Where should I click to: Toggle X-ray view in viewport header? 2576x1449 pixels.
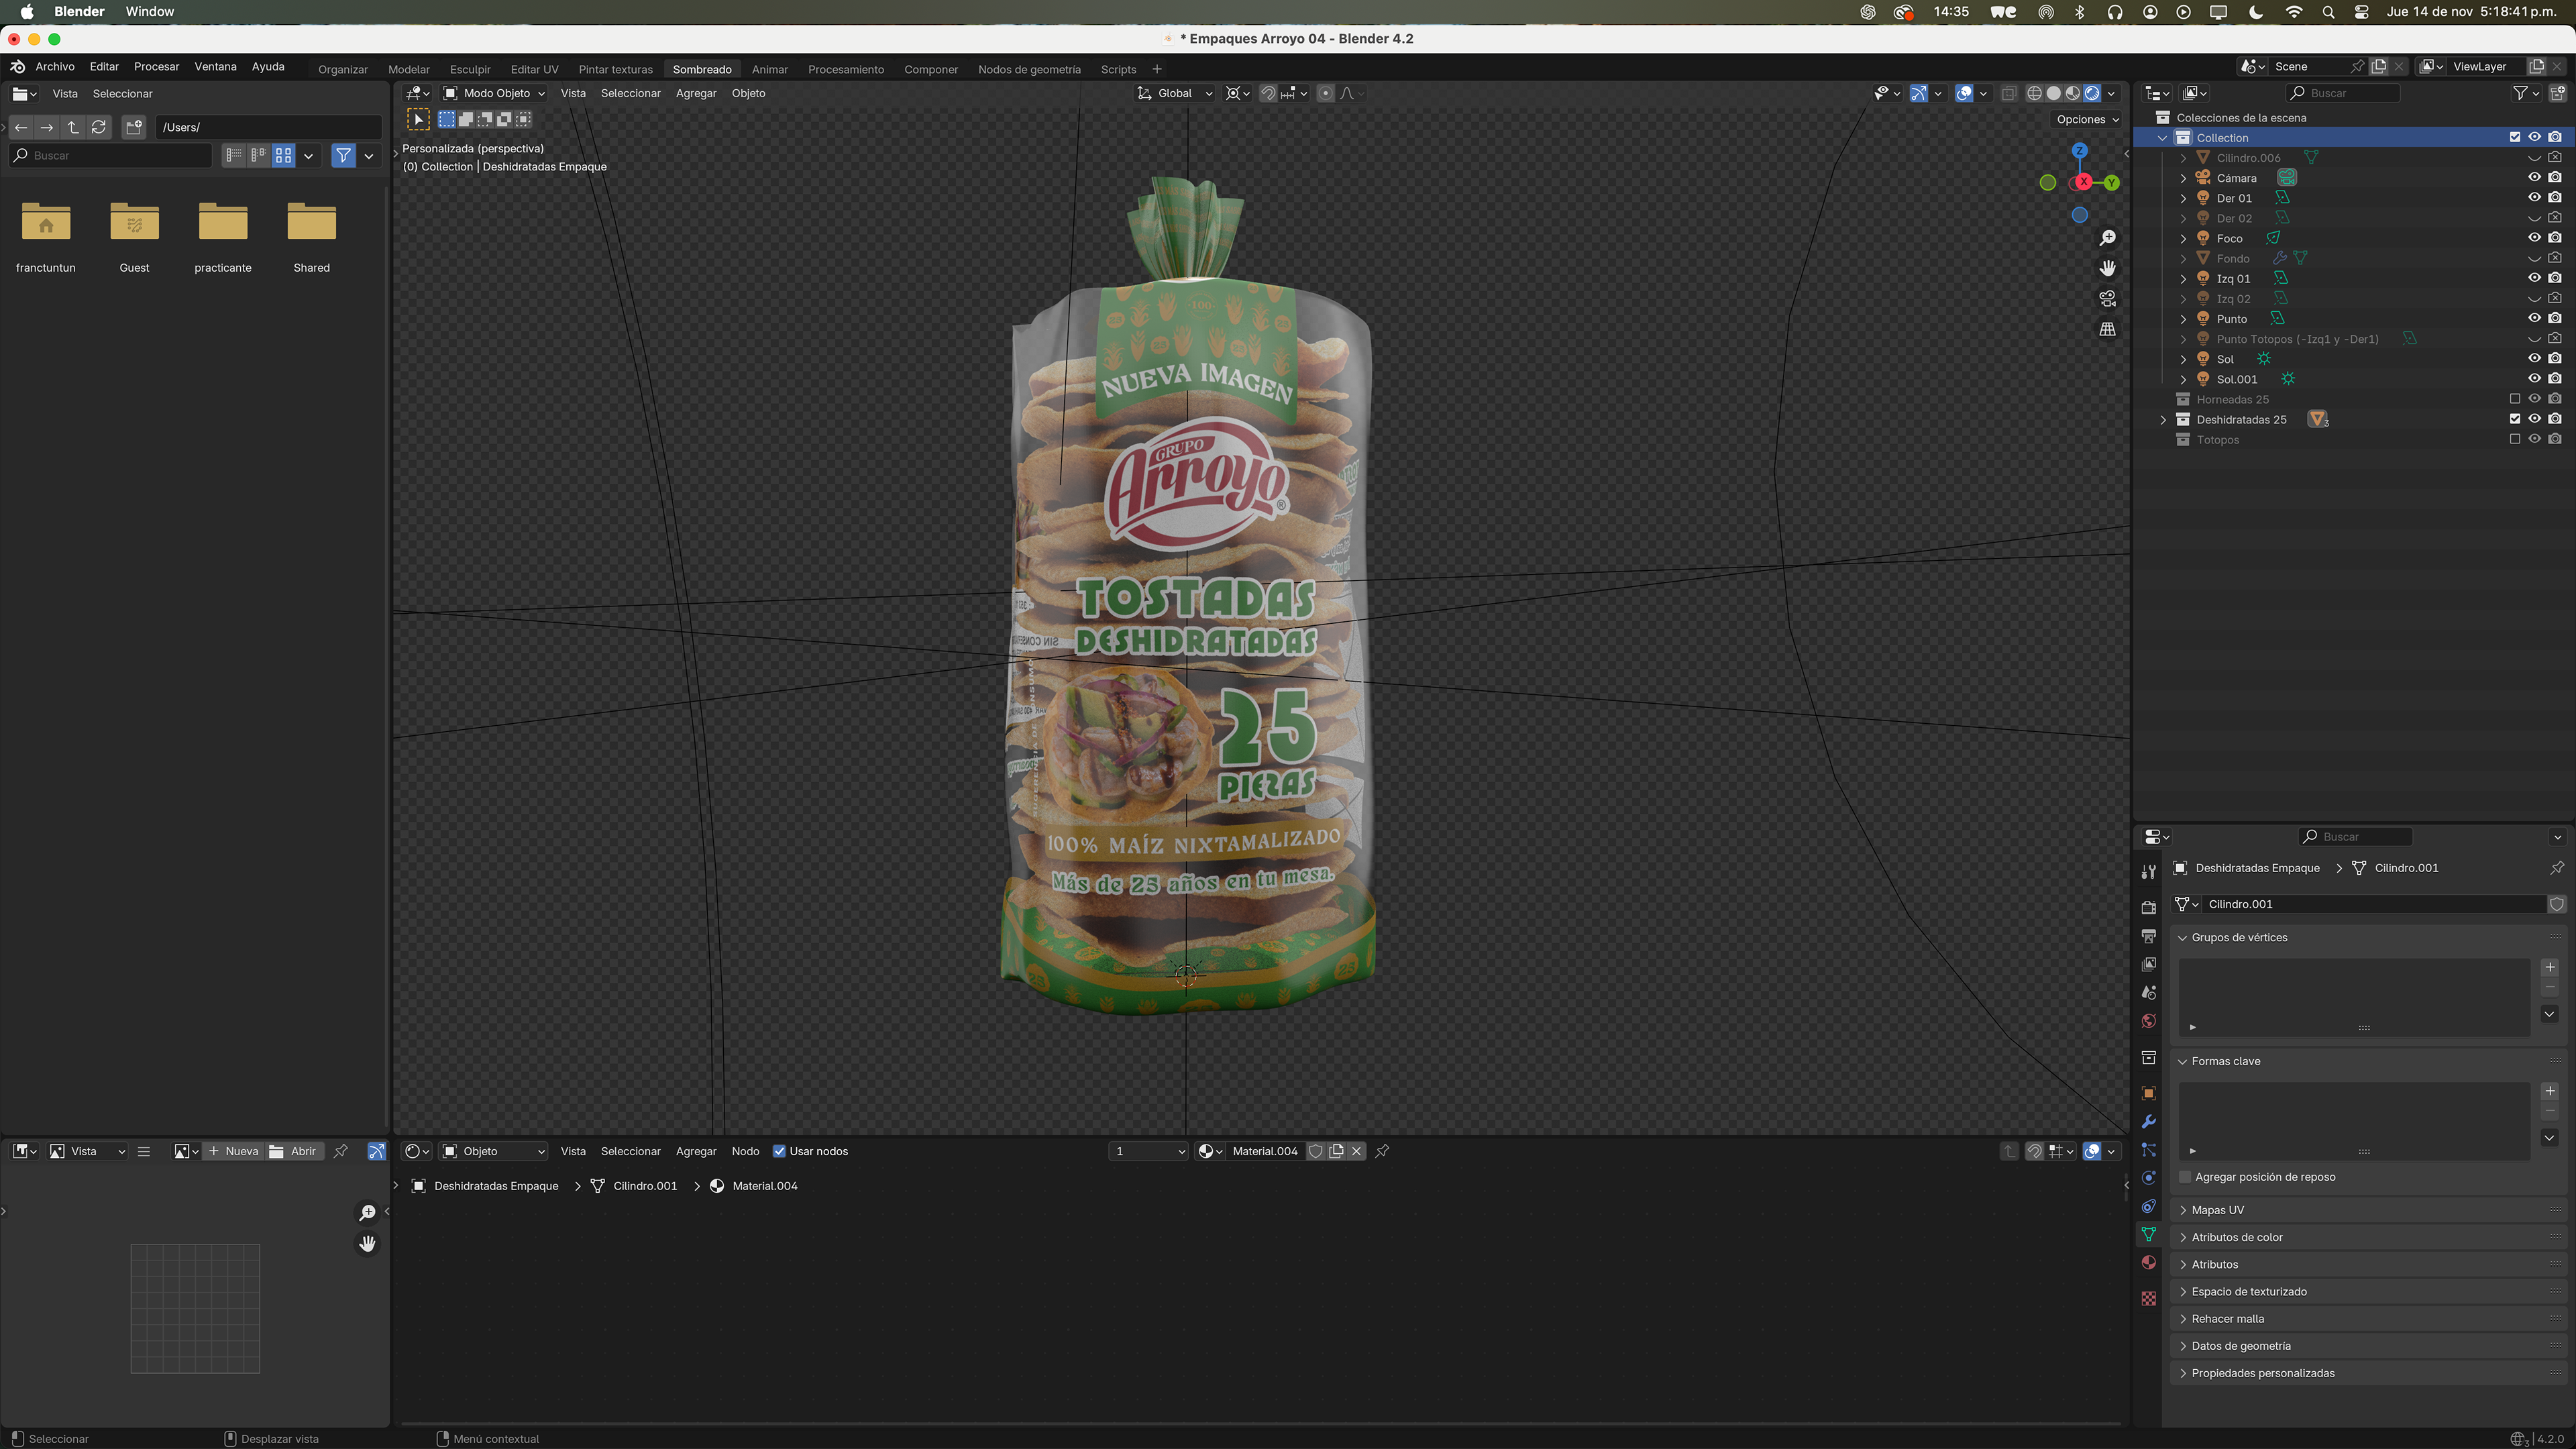2008,93
